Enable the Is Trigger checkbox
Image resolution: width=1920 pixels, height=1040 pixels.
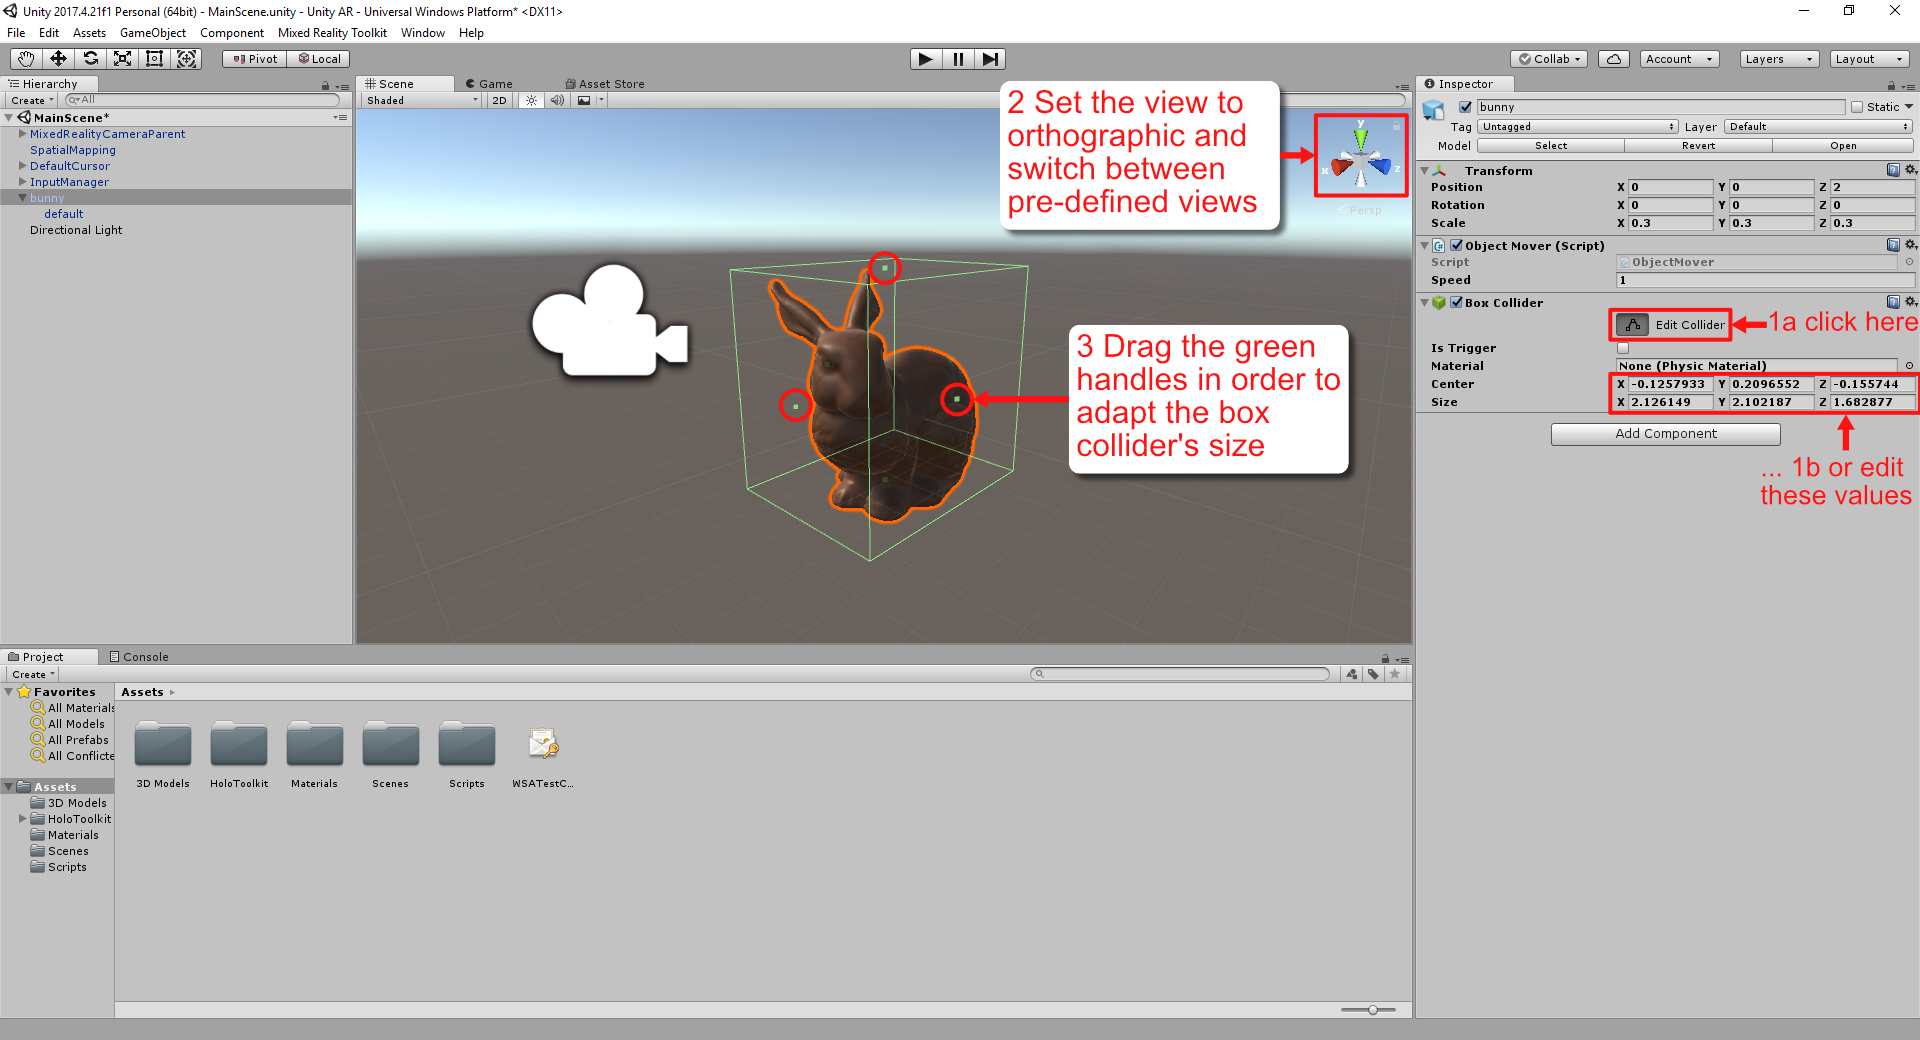click(x=1623, y=348)
